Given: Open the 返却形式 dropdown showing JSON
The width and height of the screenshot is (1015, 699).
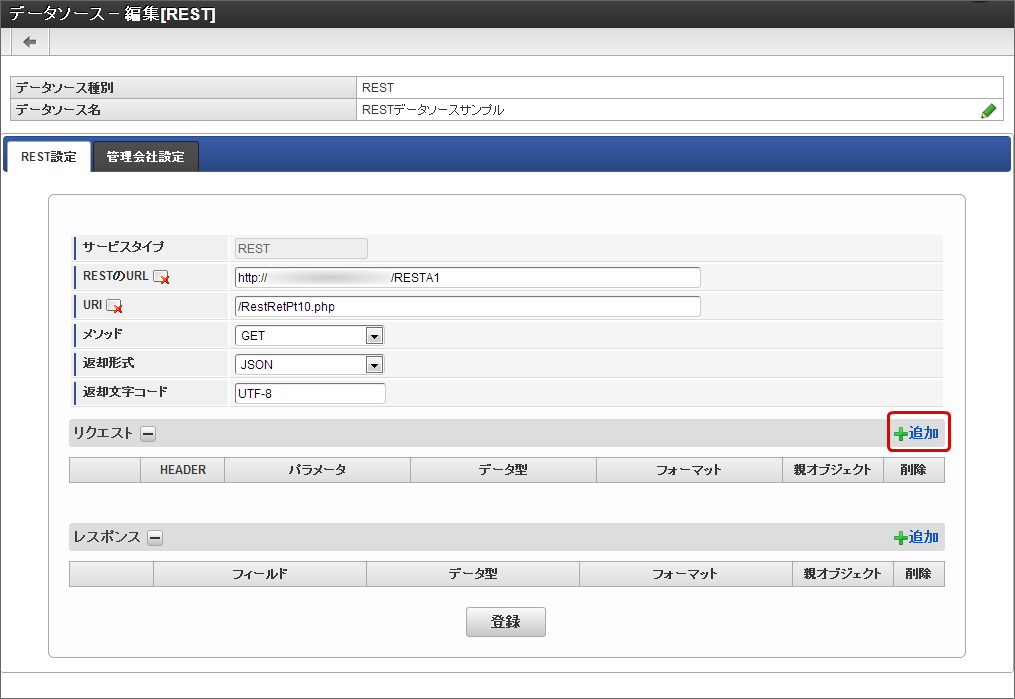Looking at the screenshot, I should click(309, 365).
